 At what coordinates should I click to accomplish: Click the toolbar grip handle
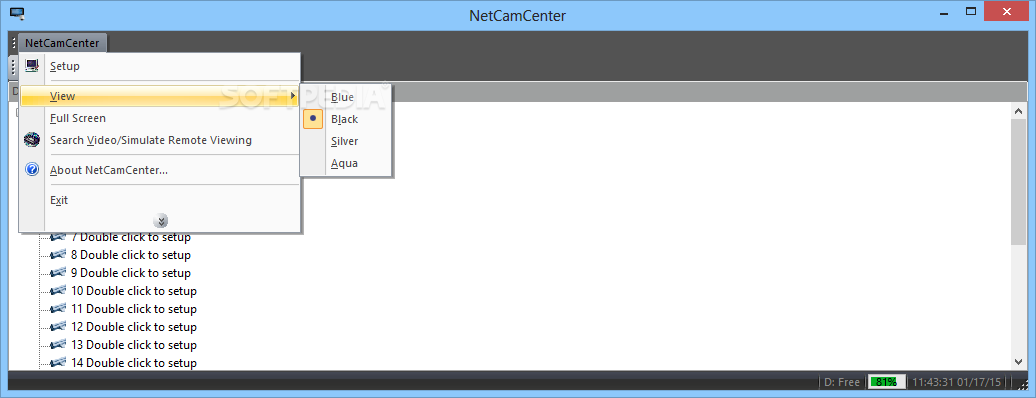pos(13,66)
